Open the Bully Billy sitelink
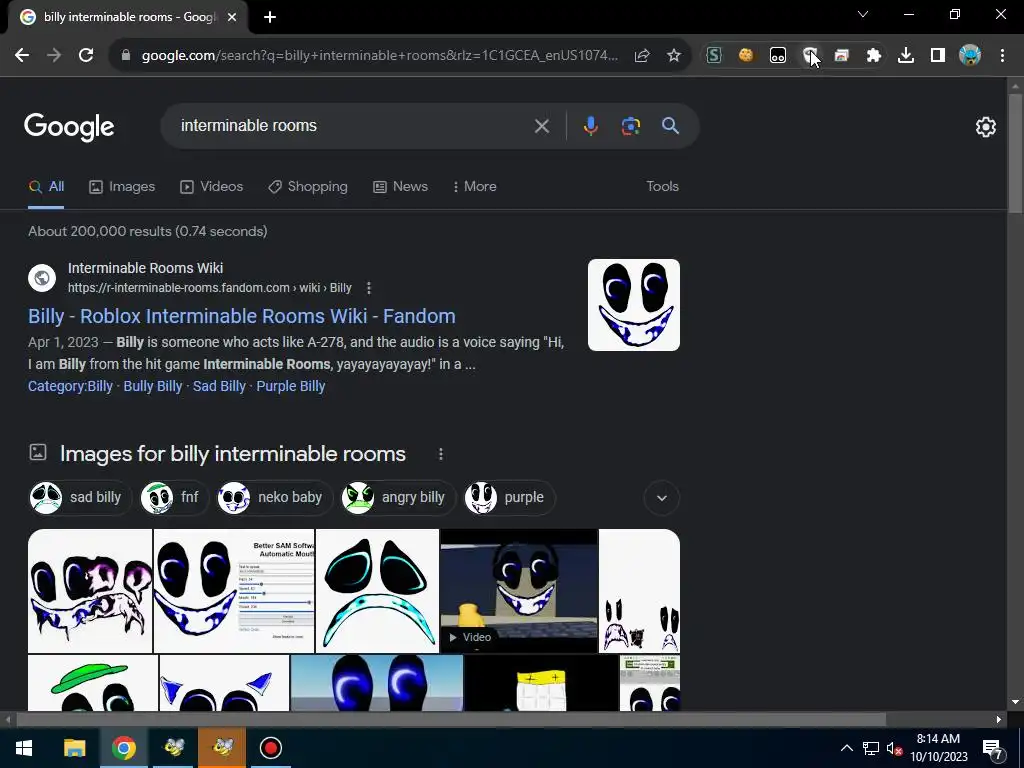Image resolution: width=1024 pixels, height=768 pixels. click(153, 387)
